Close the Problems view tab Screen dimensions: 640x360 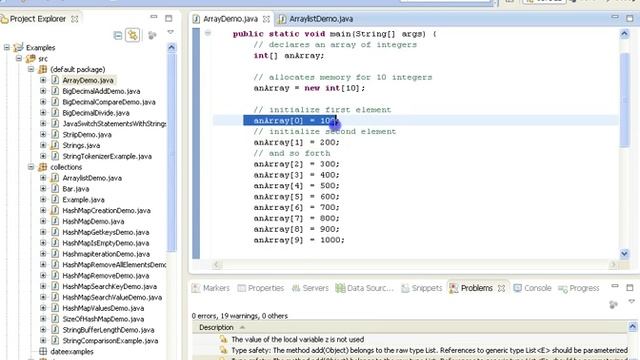click(502, 288)
